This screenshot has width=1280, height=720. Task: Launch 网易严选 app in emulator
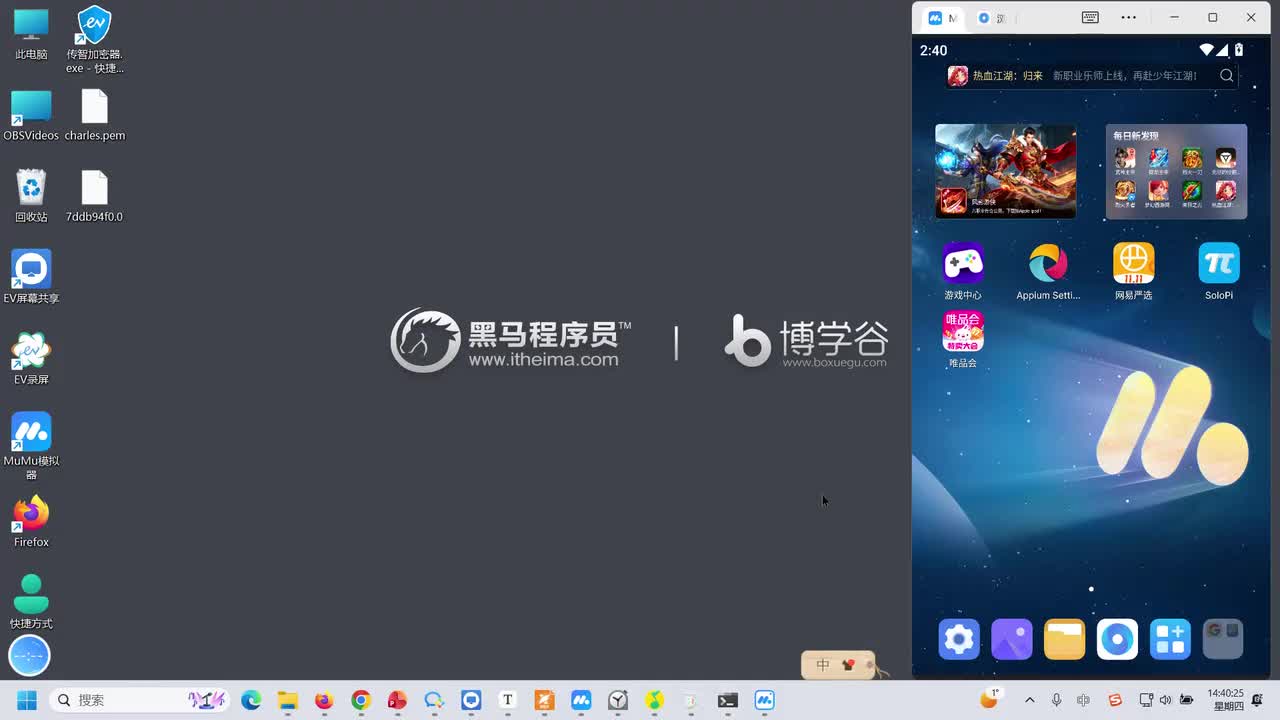[x=1133, y=272]
